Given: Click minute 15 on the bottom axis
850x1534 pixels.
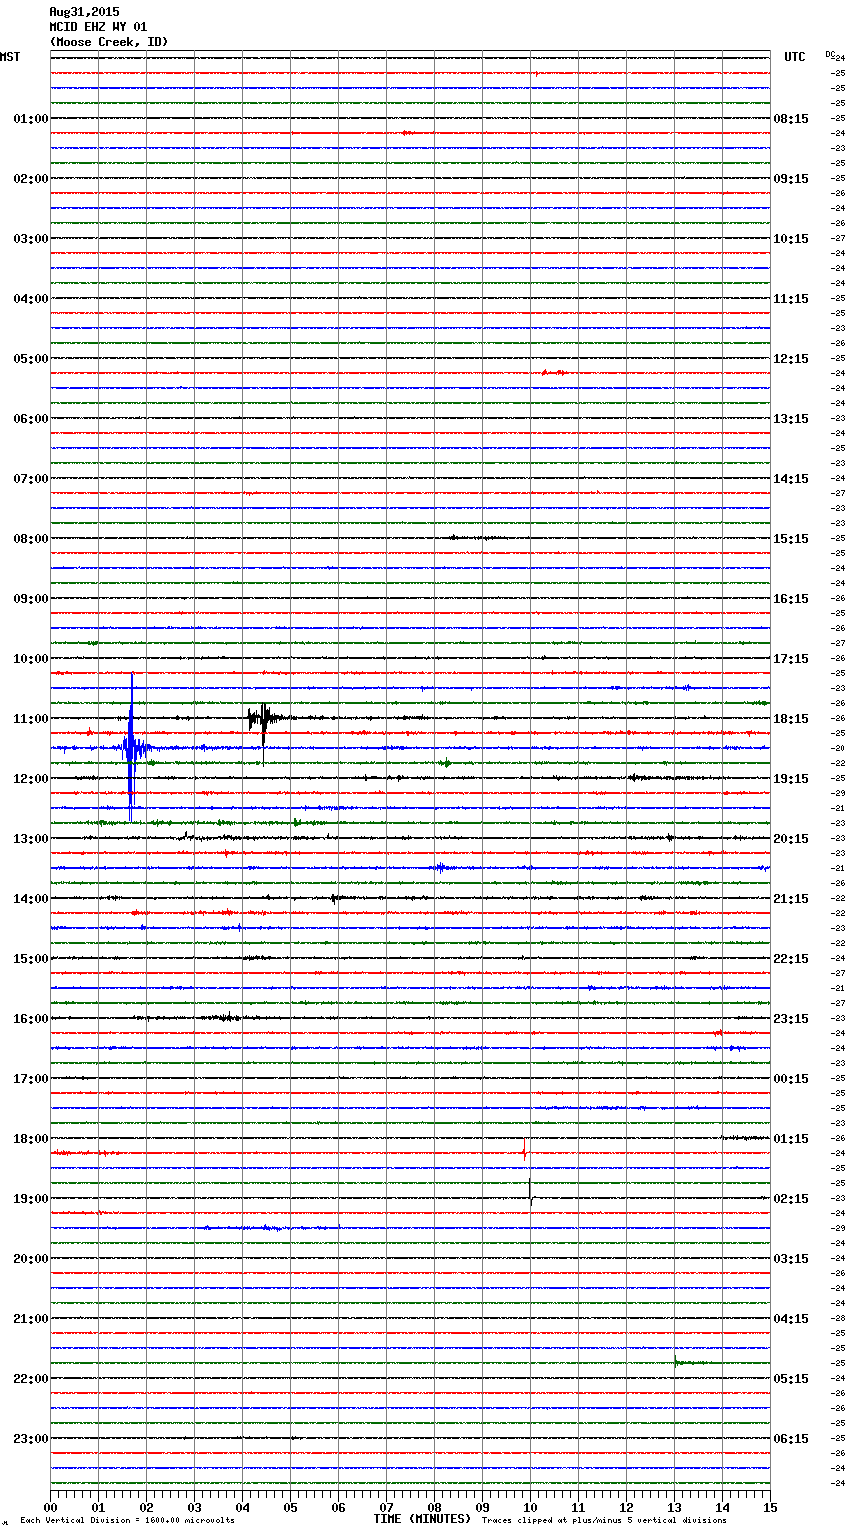Looking at the screenshot, I should 769,1508.
